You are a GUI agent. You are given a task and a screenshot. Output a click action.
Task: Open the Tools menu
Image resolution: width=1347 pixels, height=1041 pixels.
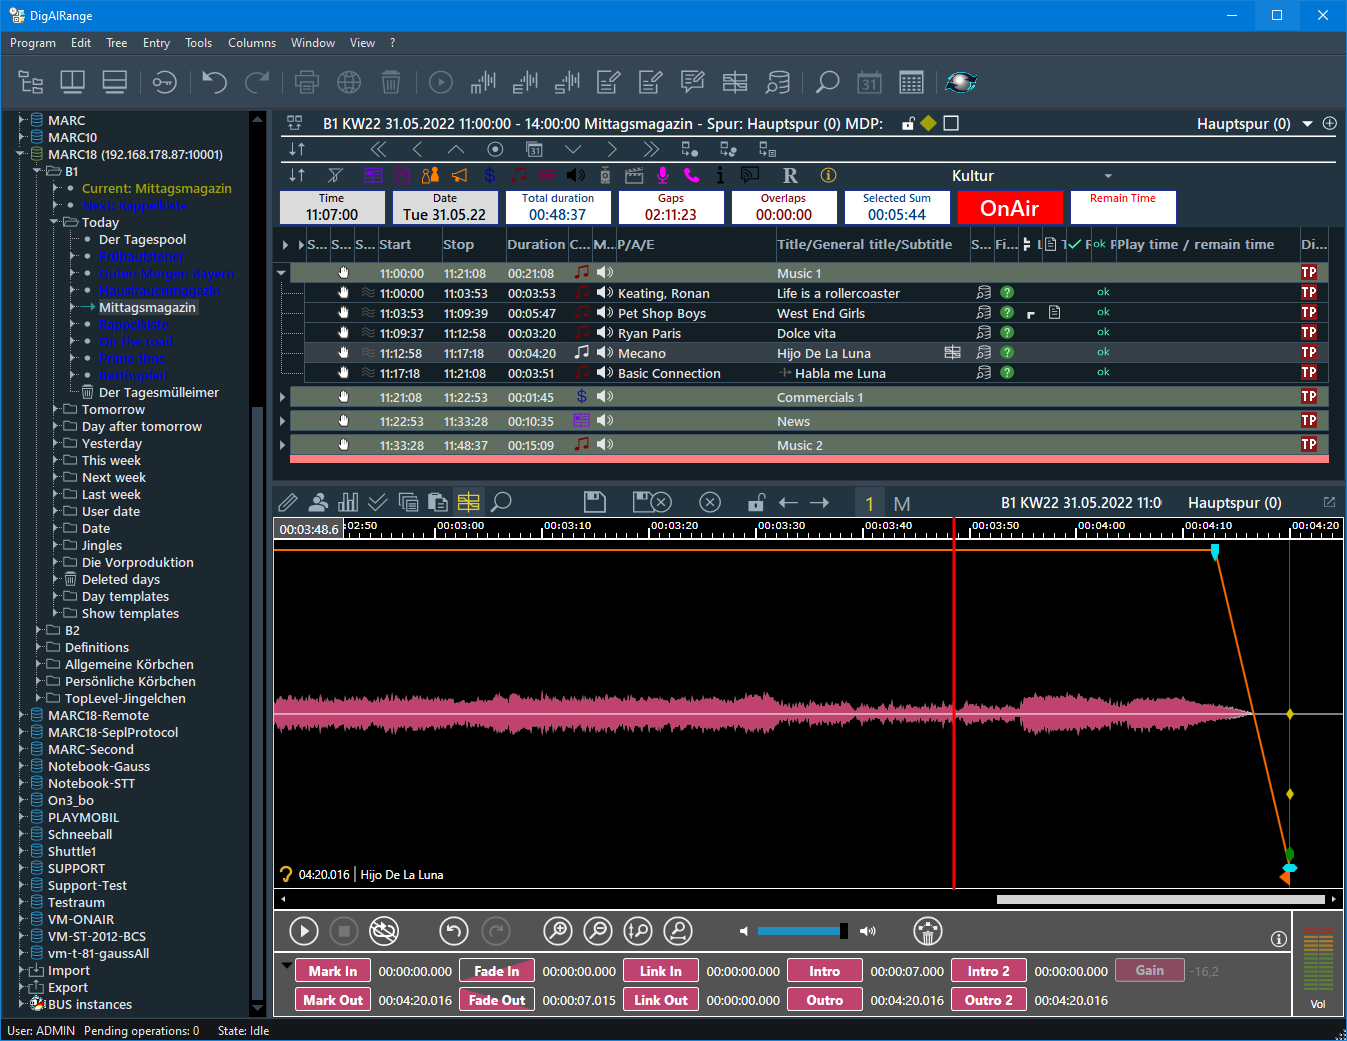[198, 43]
